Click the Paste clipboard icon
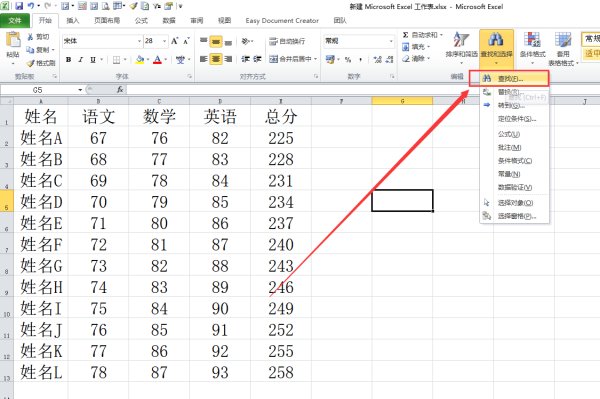This screenshot has width=600, height=399. click(13, 40)
